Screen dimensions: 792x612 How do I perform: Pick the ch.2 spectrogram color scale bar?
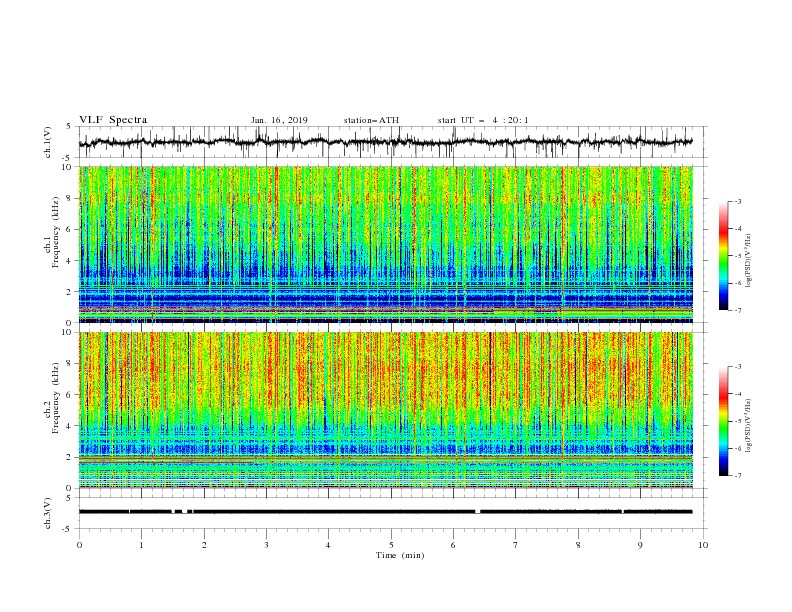(x=723, y=421)
